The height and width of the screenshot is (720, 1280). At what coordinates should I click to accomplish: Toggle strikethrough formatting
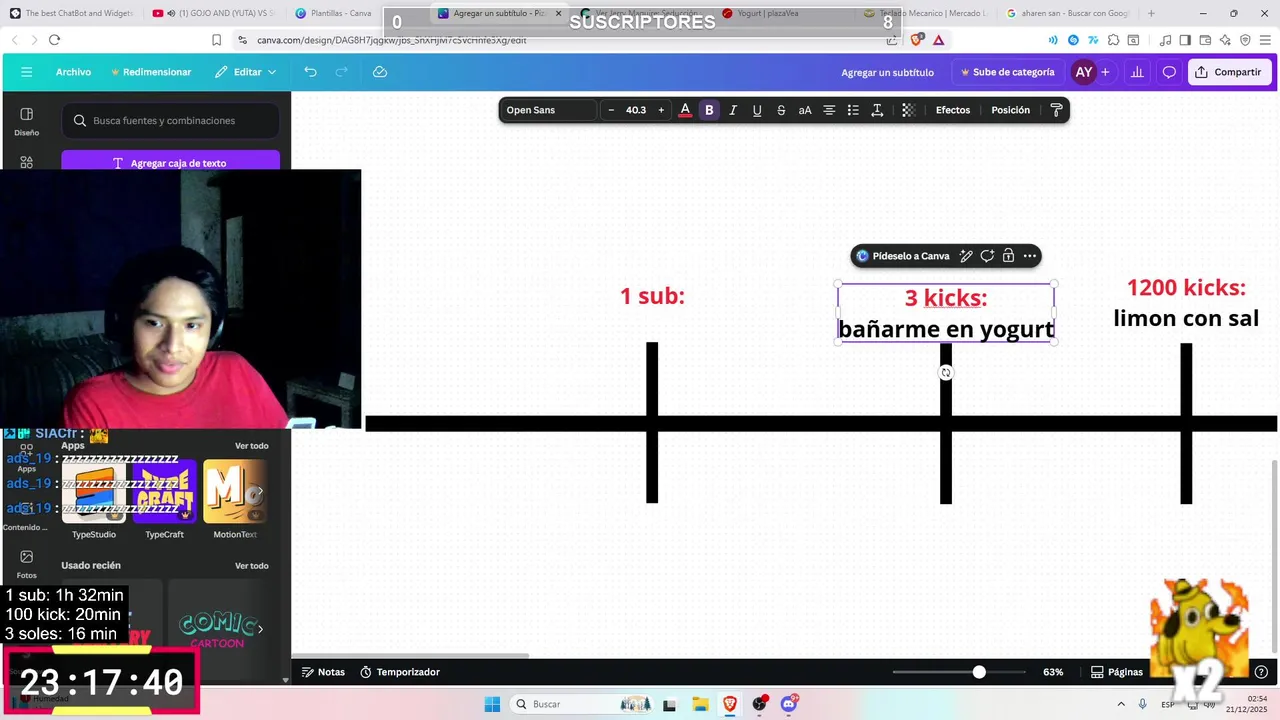(x=781, y=110)
